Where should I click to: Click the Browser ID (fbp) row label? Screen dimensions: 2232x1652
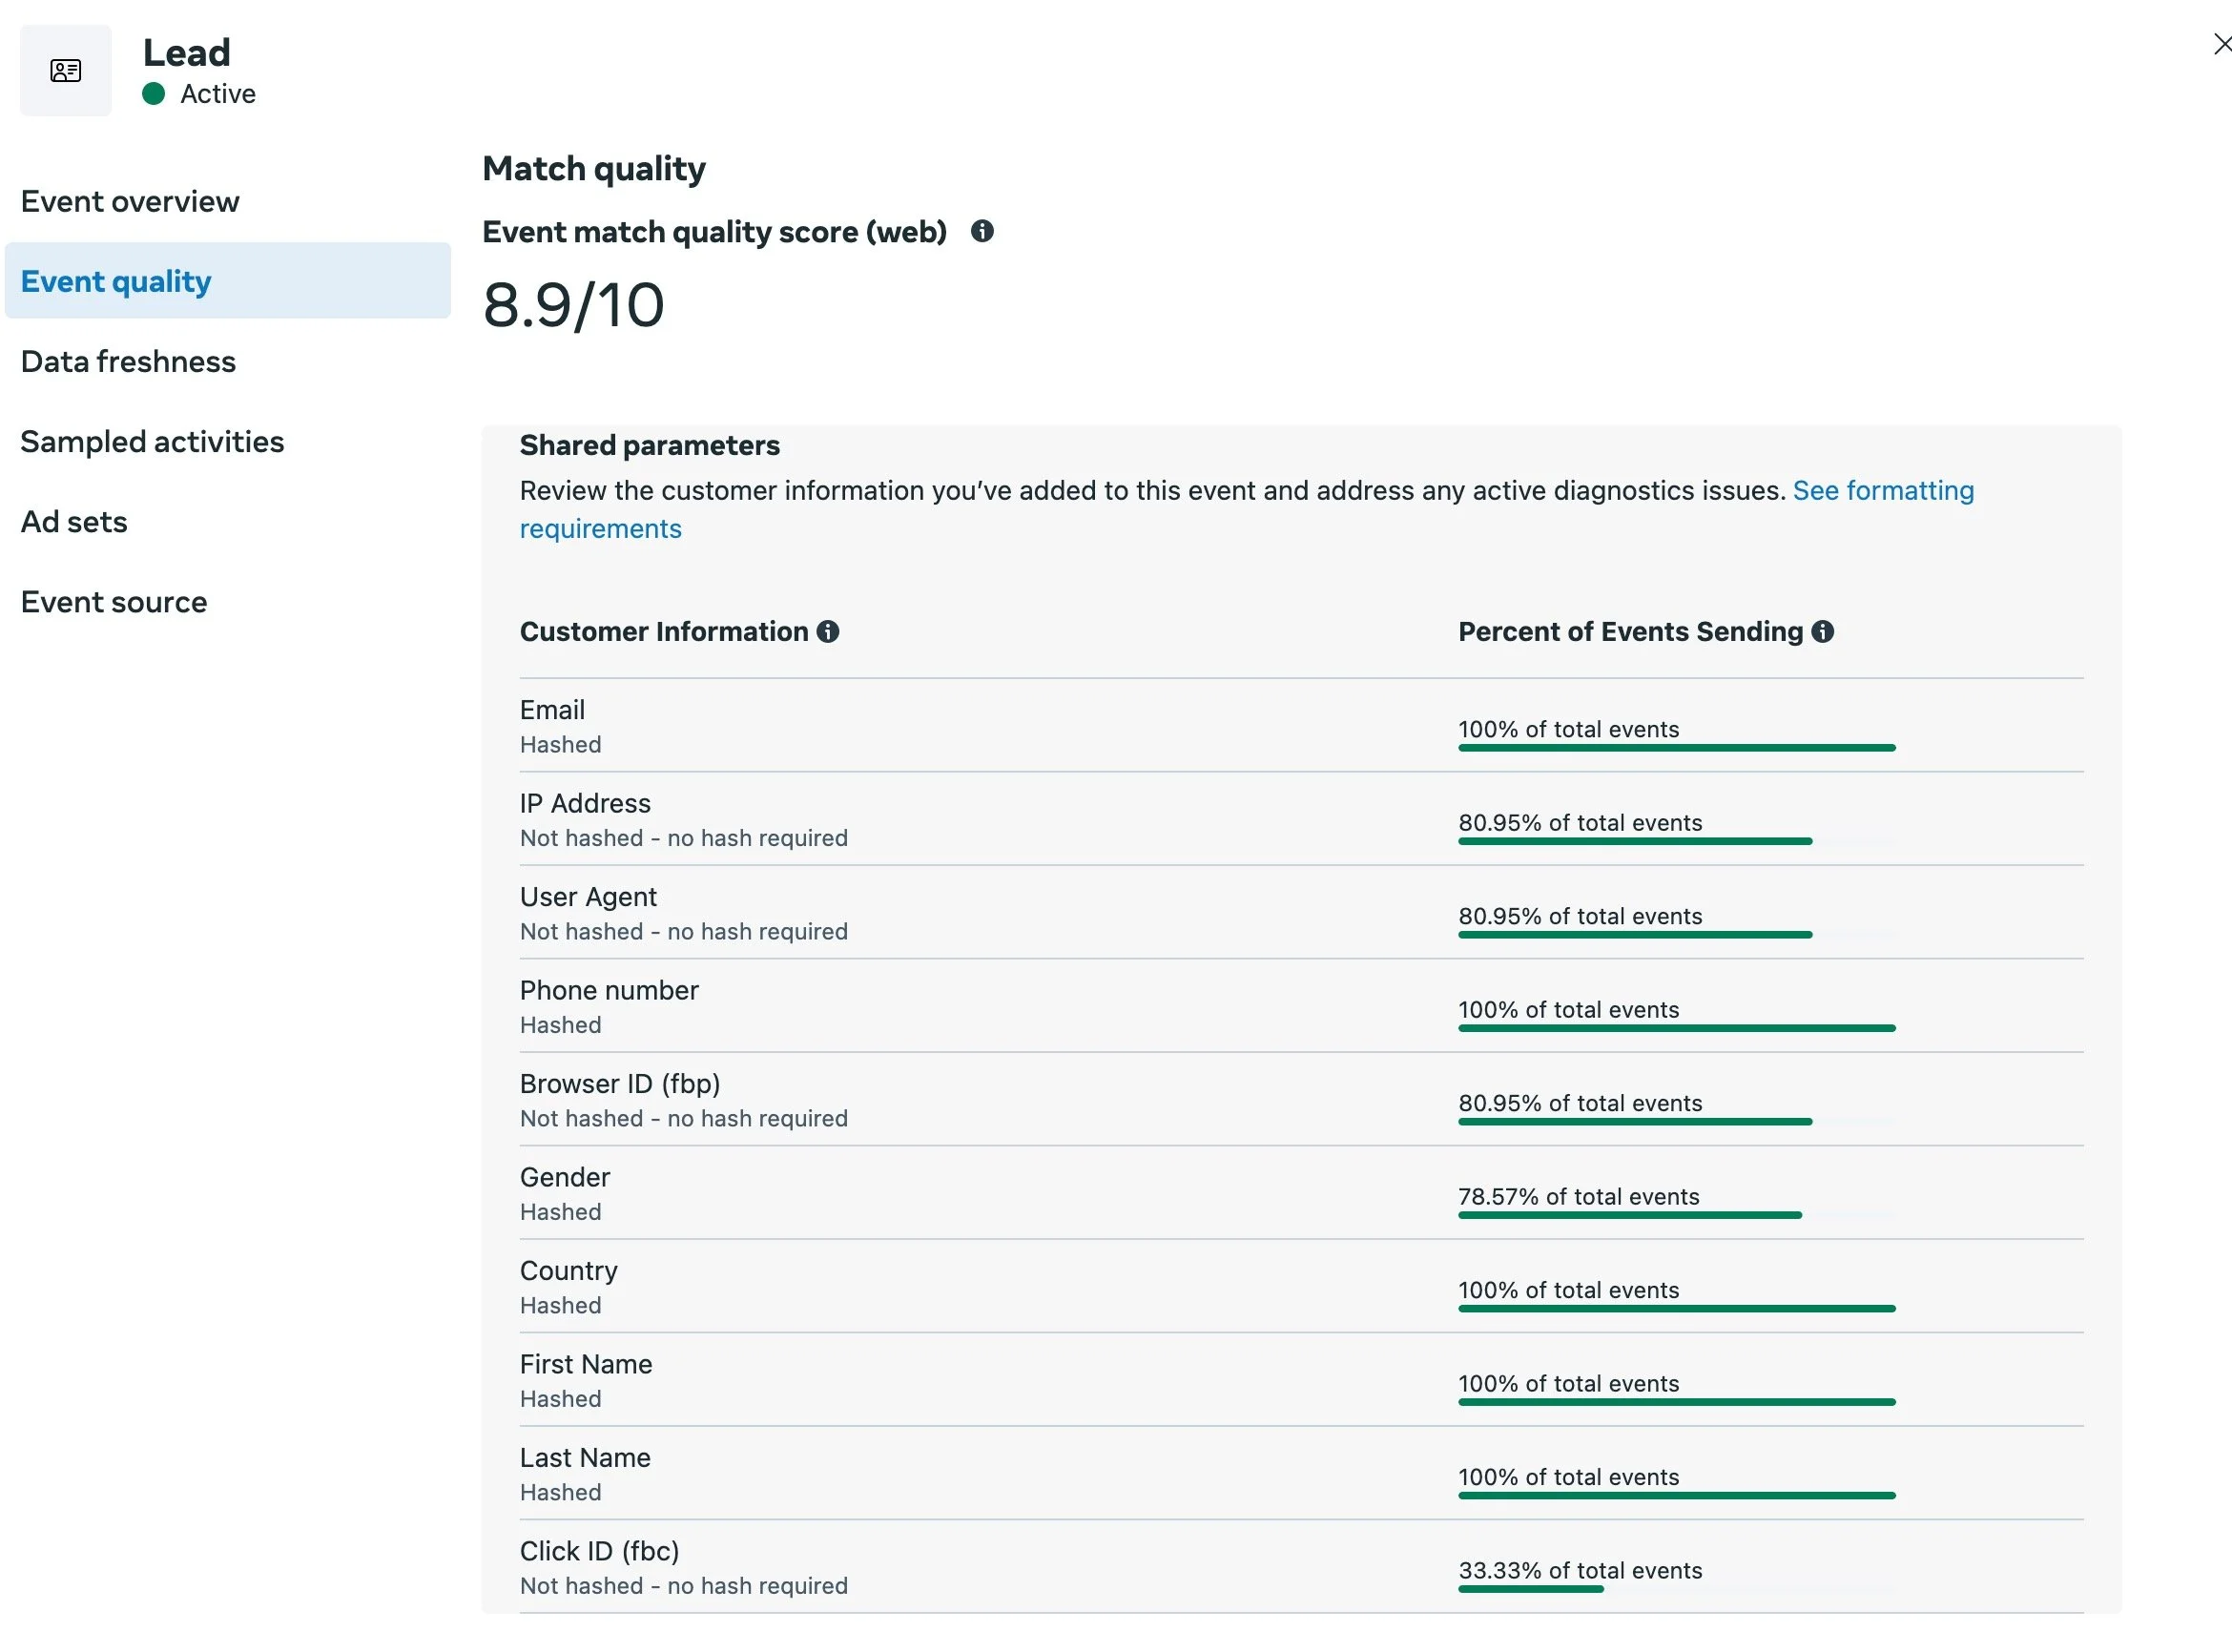click(x=619, y=1084)
